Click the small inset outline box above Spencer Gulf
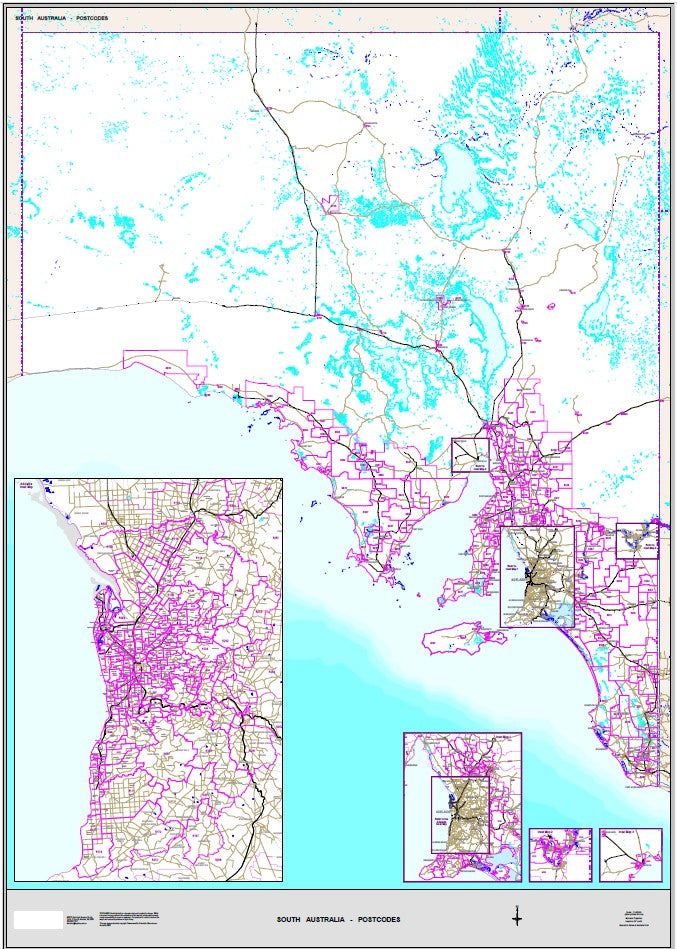Viewport: 677px width, 949px height. click(470, 454)
